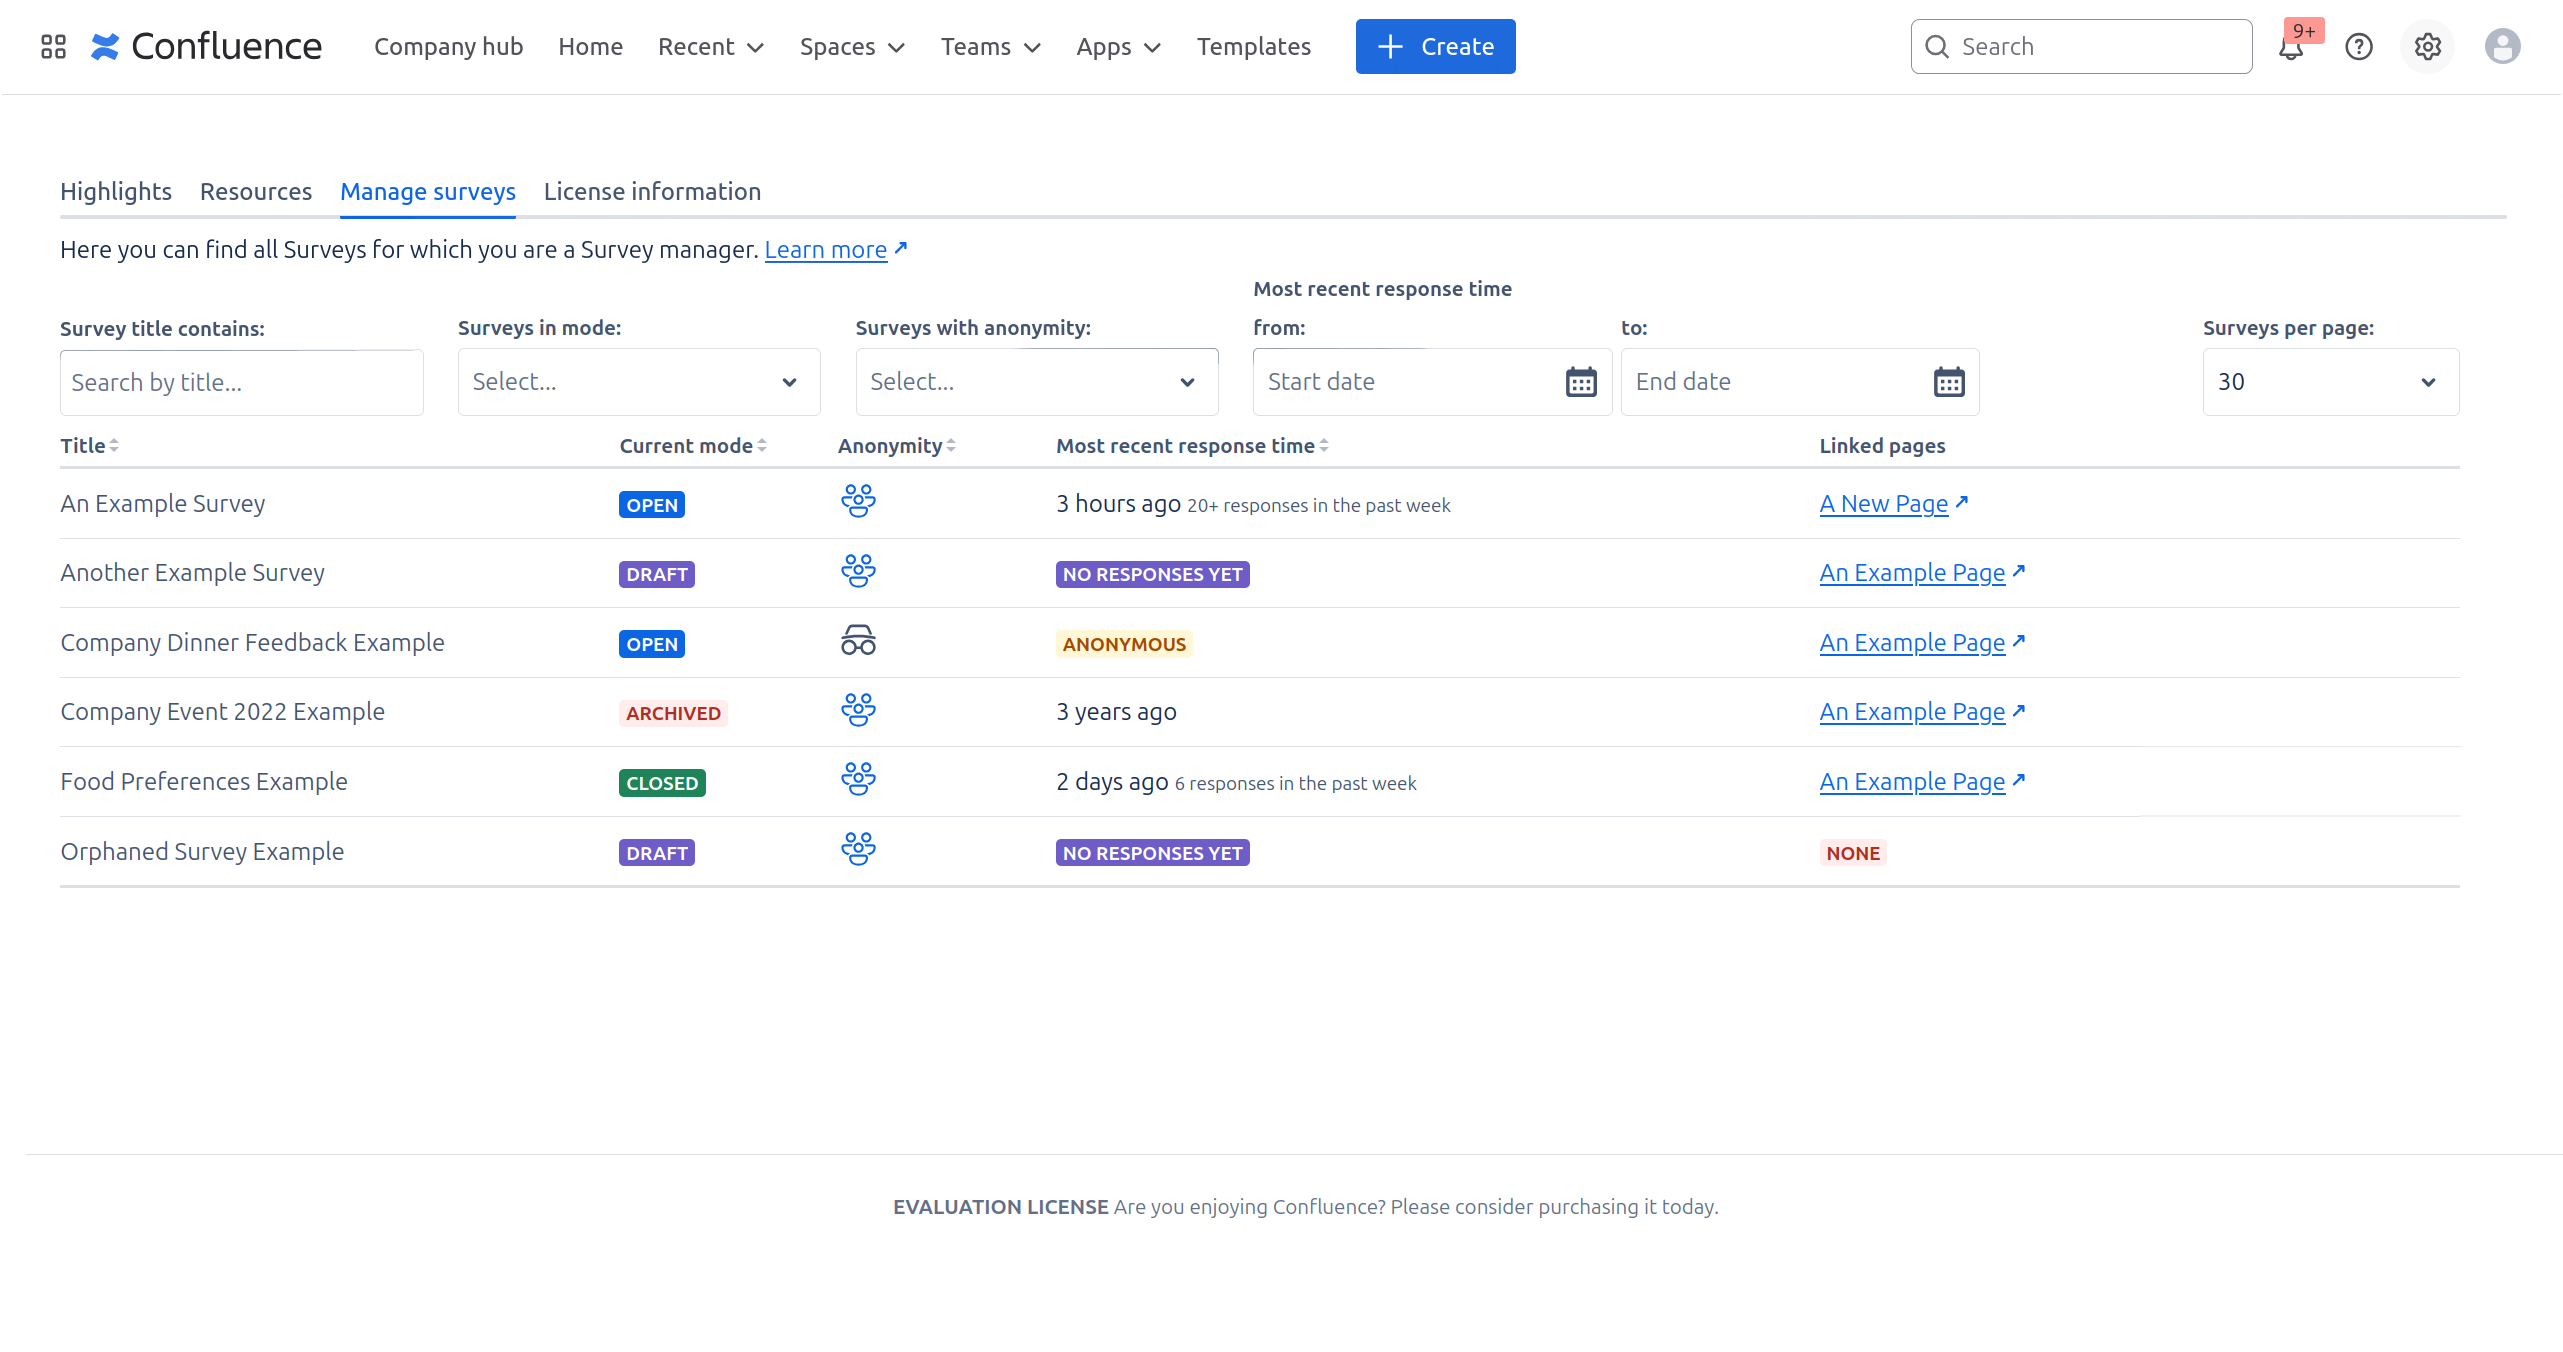This screenshot has height=1352, width=2563.
Task: Click the blue Create button
Action: point(1435,47)
